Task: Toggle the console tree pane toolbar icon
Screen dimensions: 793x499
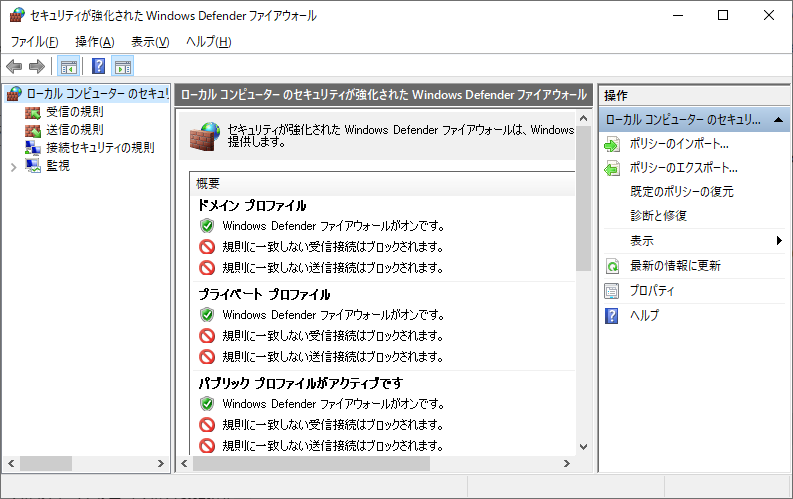Action: pyautogui.click(x=68, y=66)
